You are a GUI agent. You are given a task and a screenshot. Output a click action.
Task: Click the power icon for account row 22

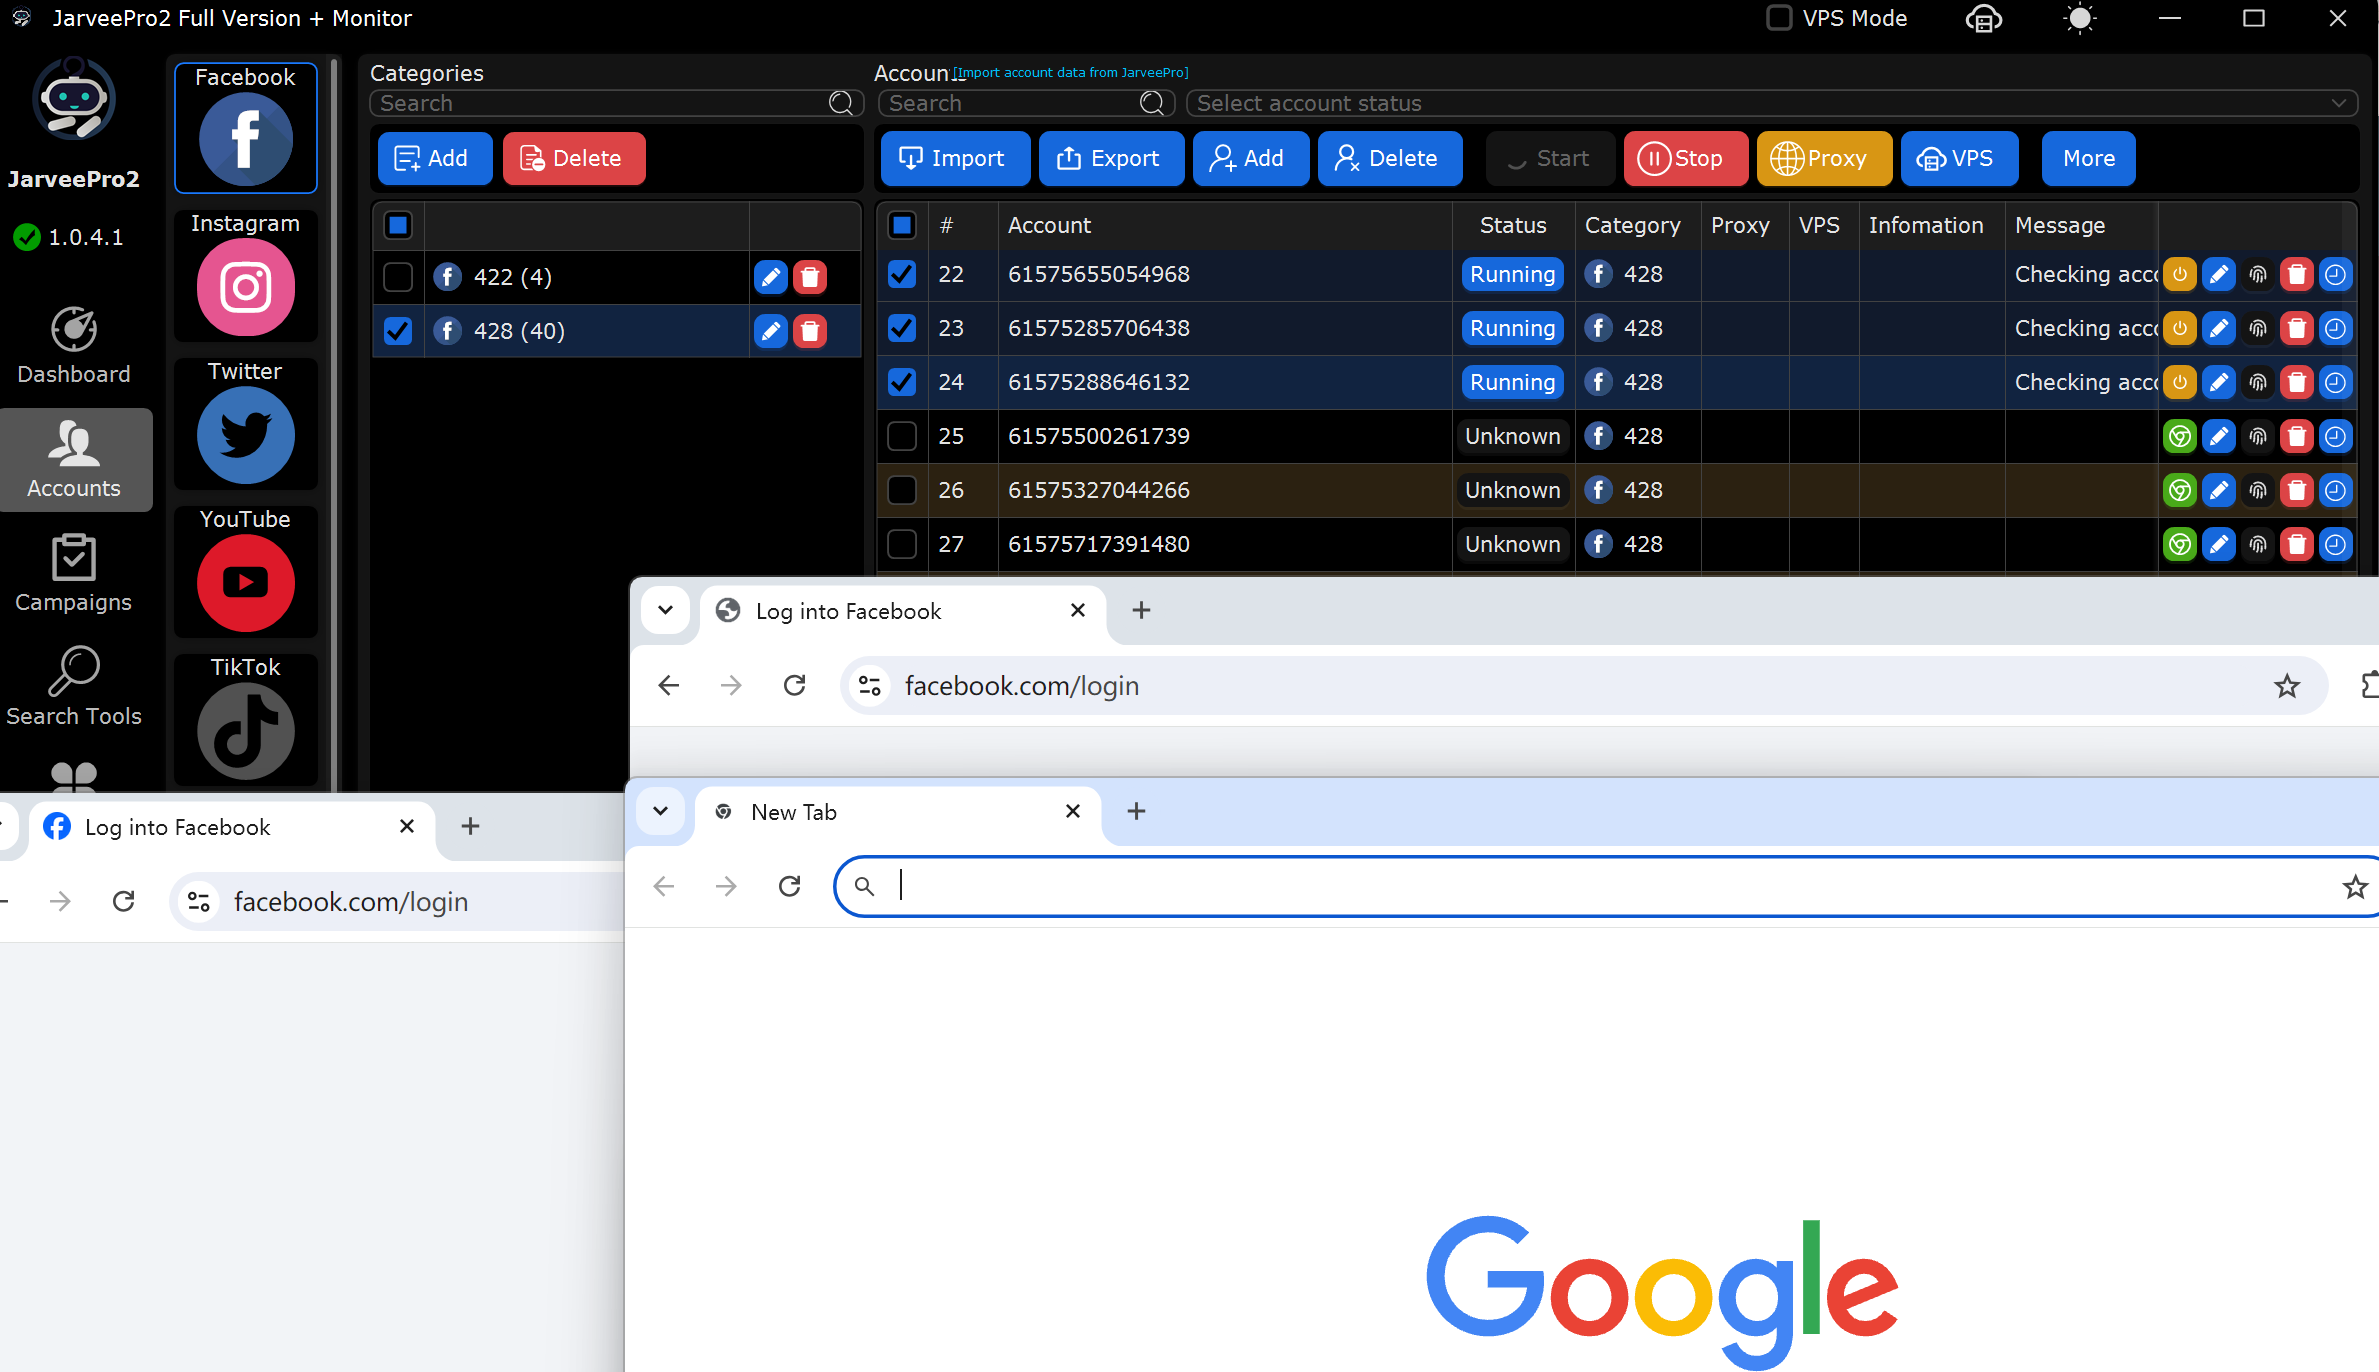click(x=2180, y=274)
